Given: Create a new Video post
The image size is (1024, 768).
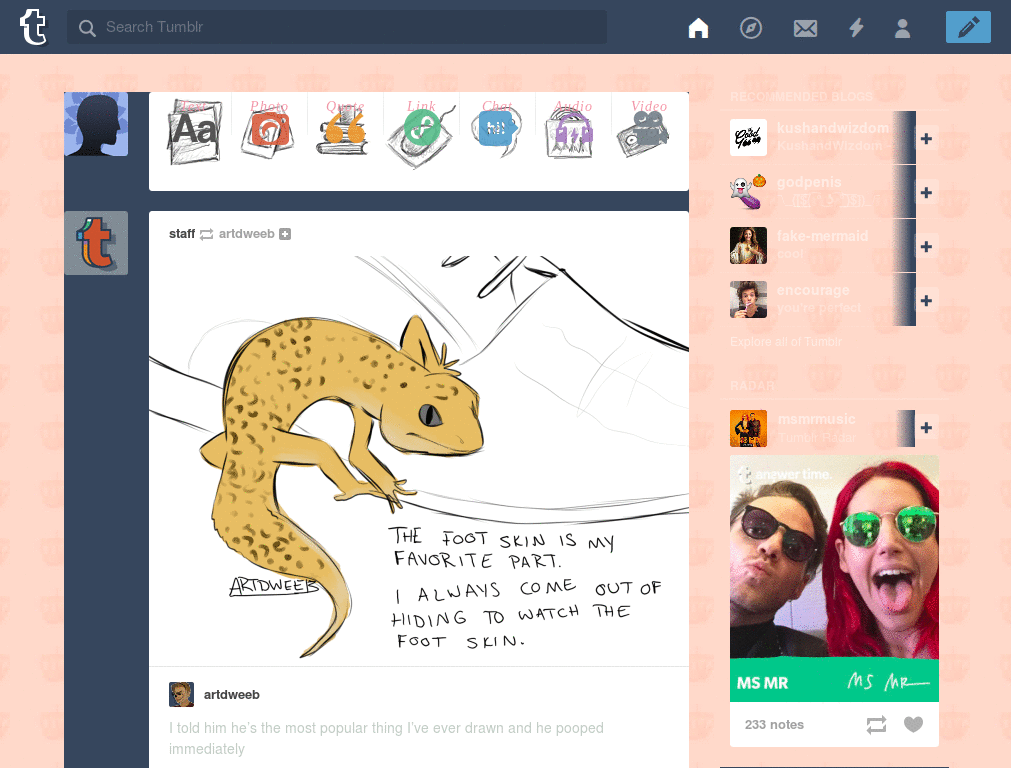Looking at the screenshot, I should [645, 131].
